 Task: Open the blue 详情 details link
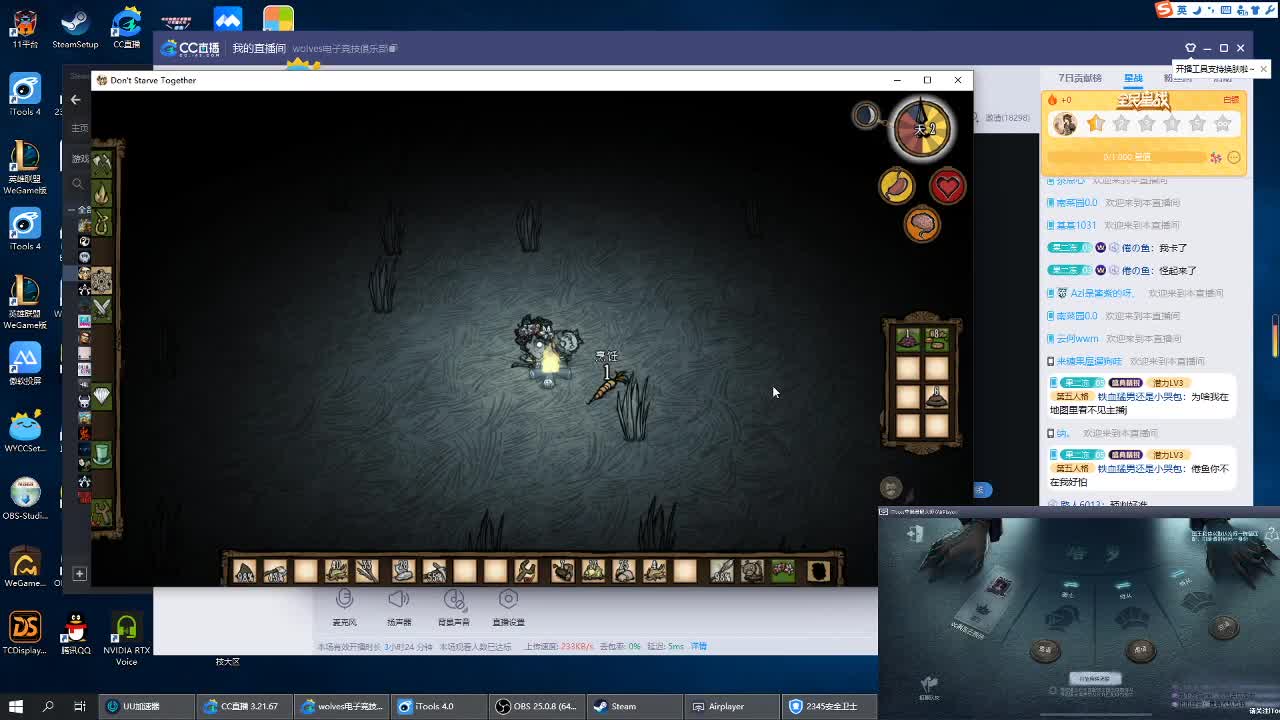699,646
